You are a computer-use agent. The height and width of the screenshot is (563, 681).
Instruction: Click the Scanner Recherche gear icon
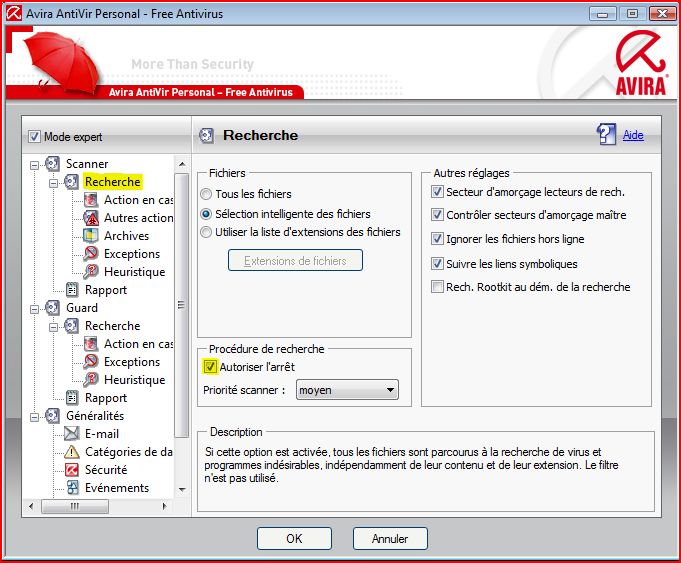(x=71, y=182)
